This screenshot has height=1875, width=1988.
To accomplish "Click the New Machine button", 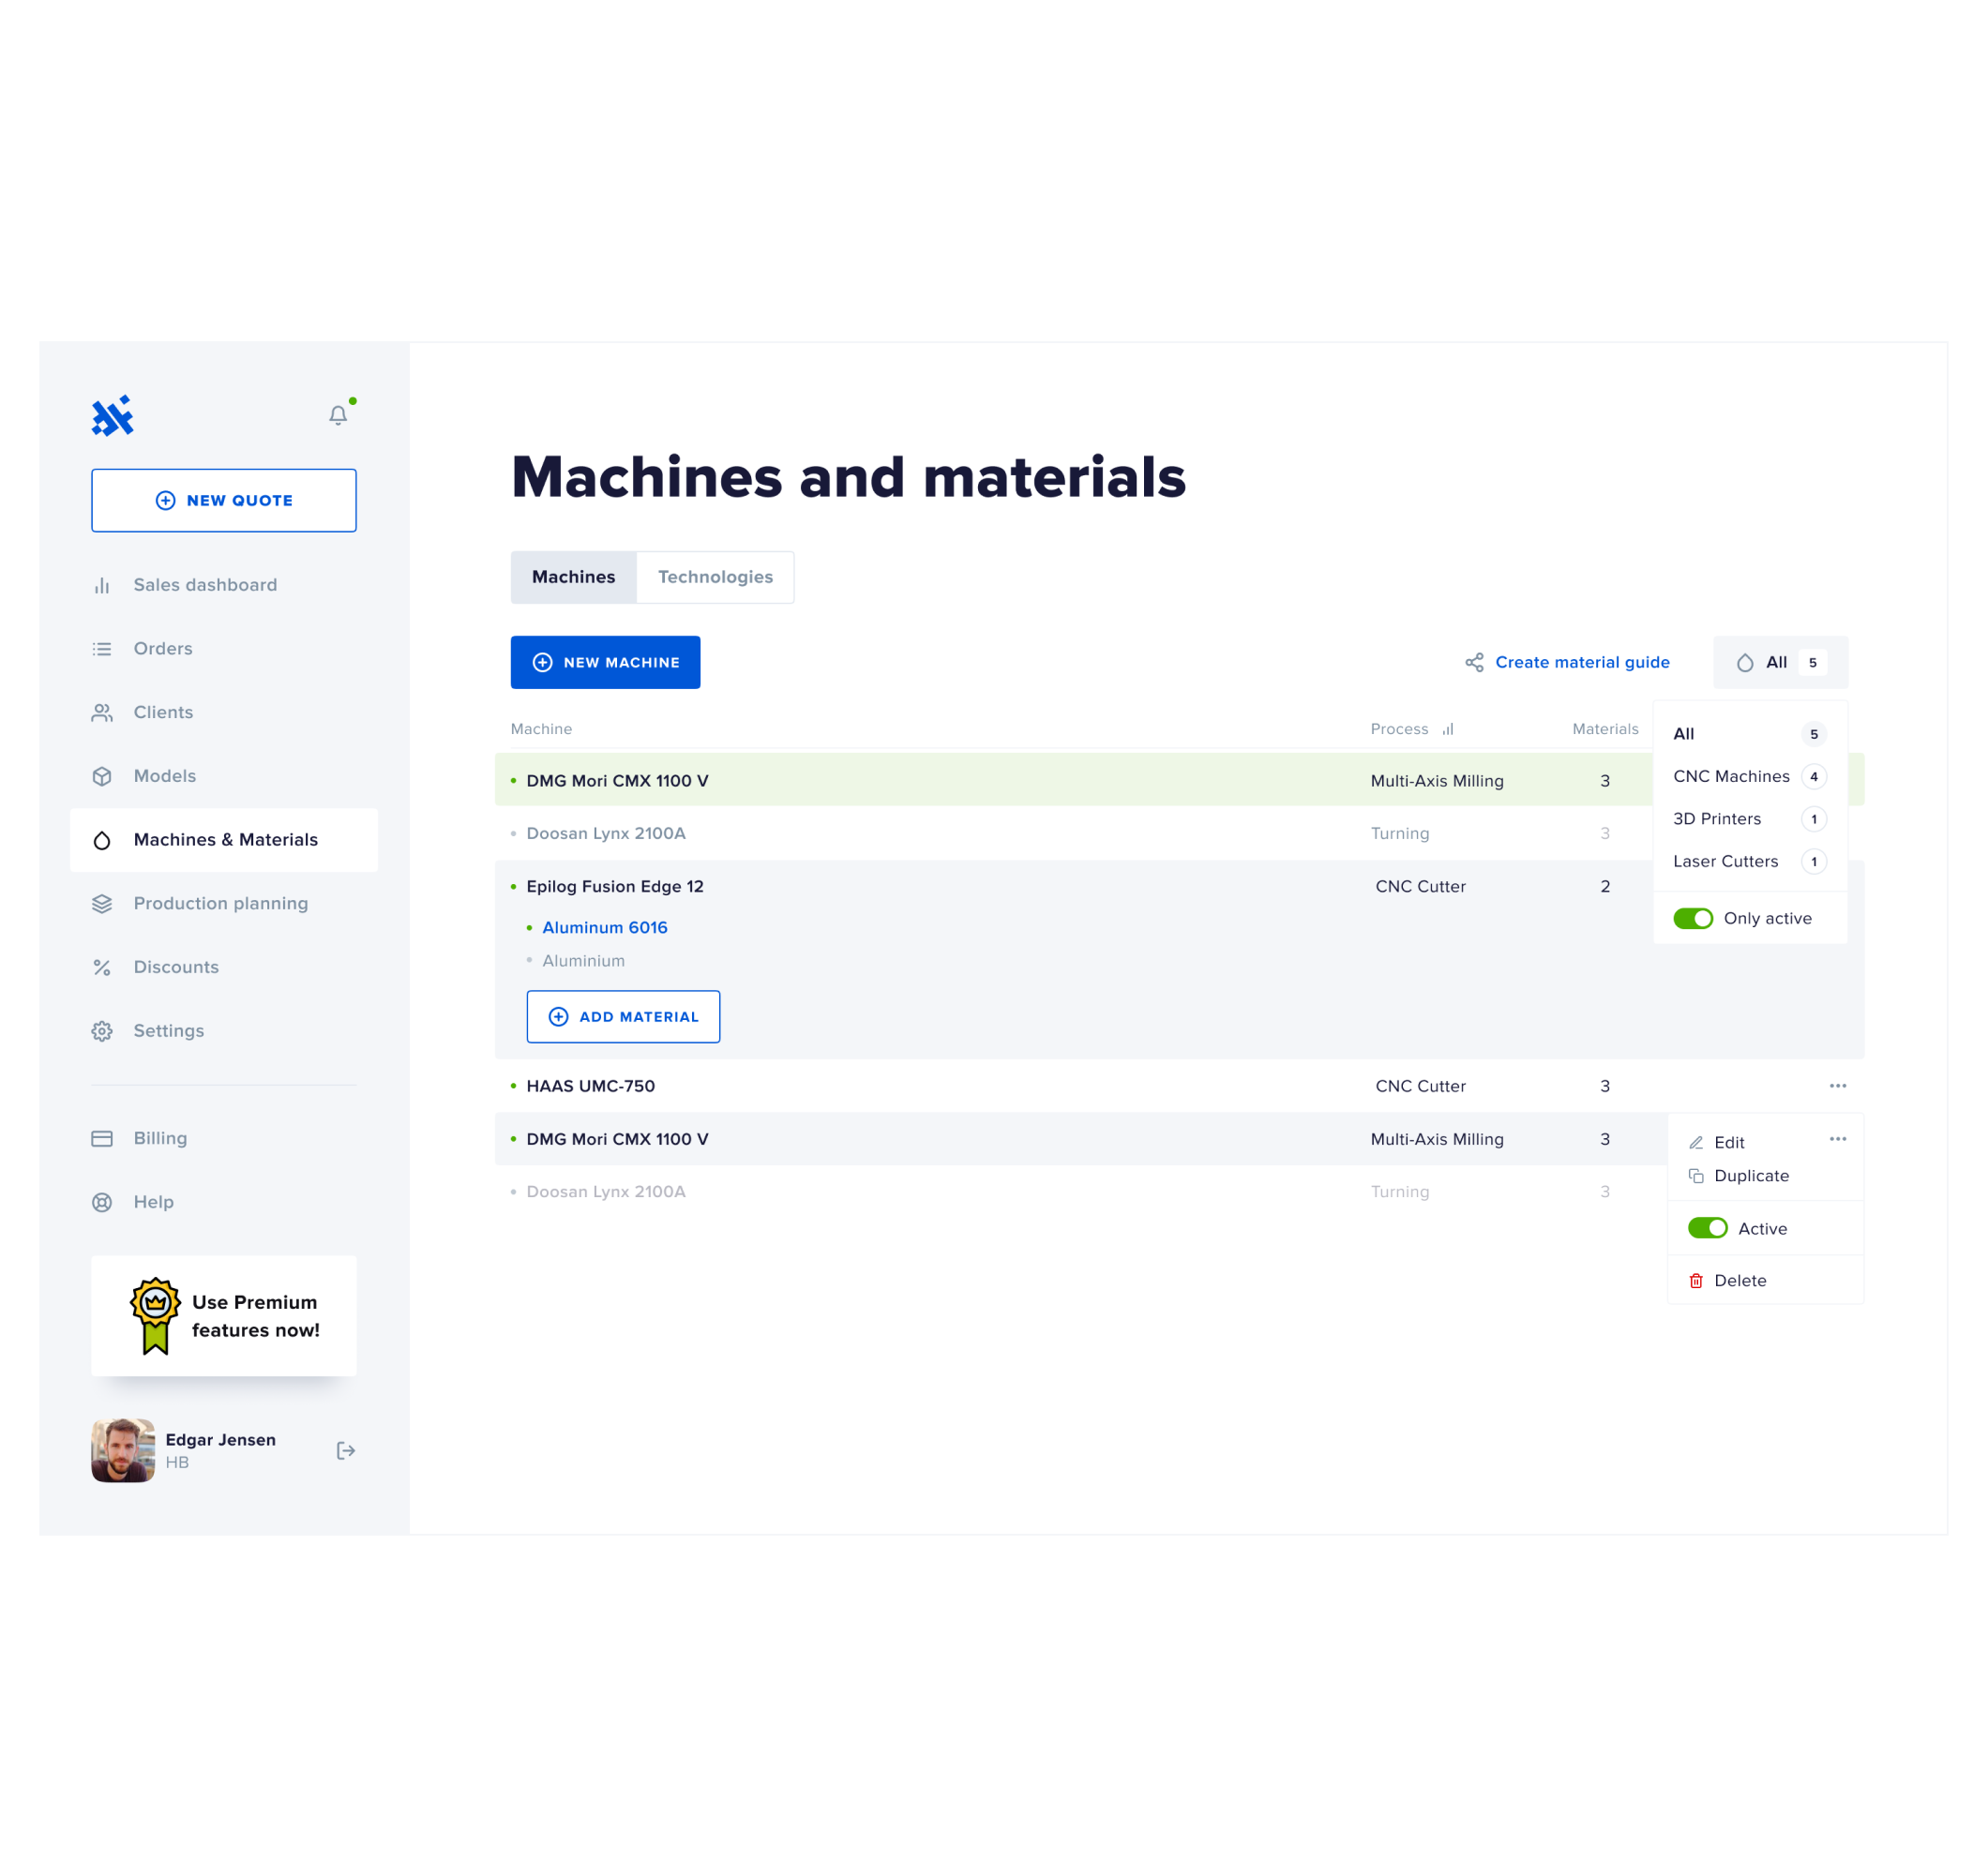I will click(605, 662).
